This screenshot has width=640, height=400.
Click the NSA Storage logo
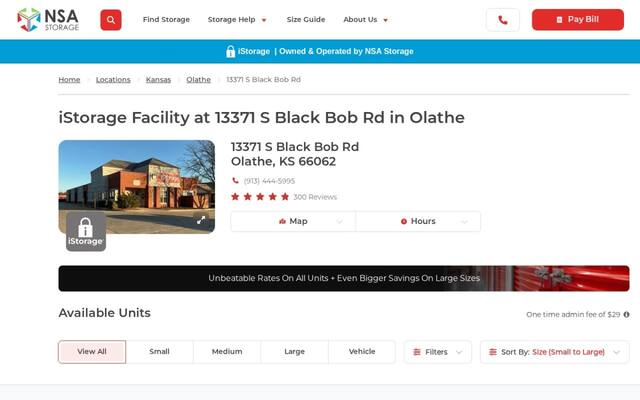[48, 20]
